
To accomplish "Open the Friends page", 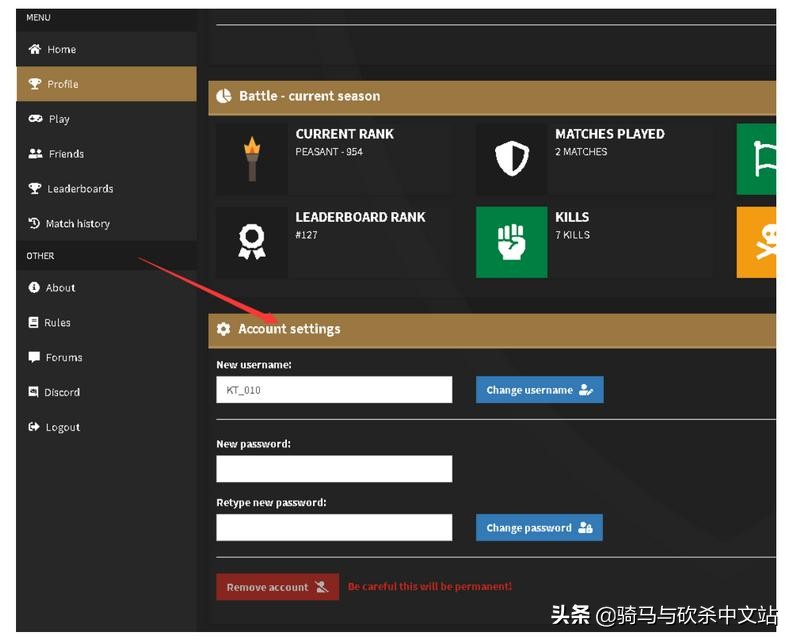I will (107, 153).
